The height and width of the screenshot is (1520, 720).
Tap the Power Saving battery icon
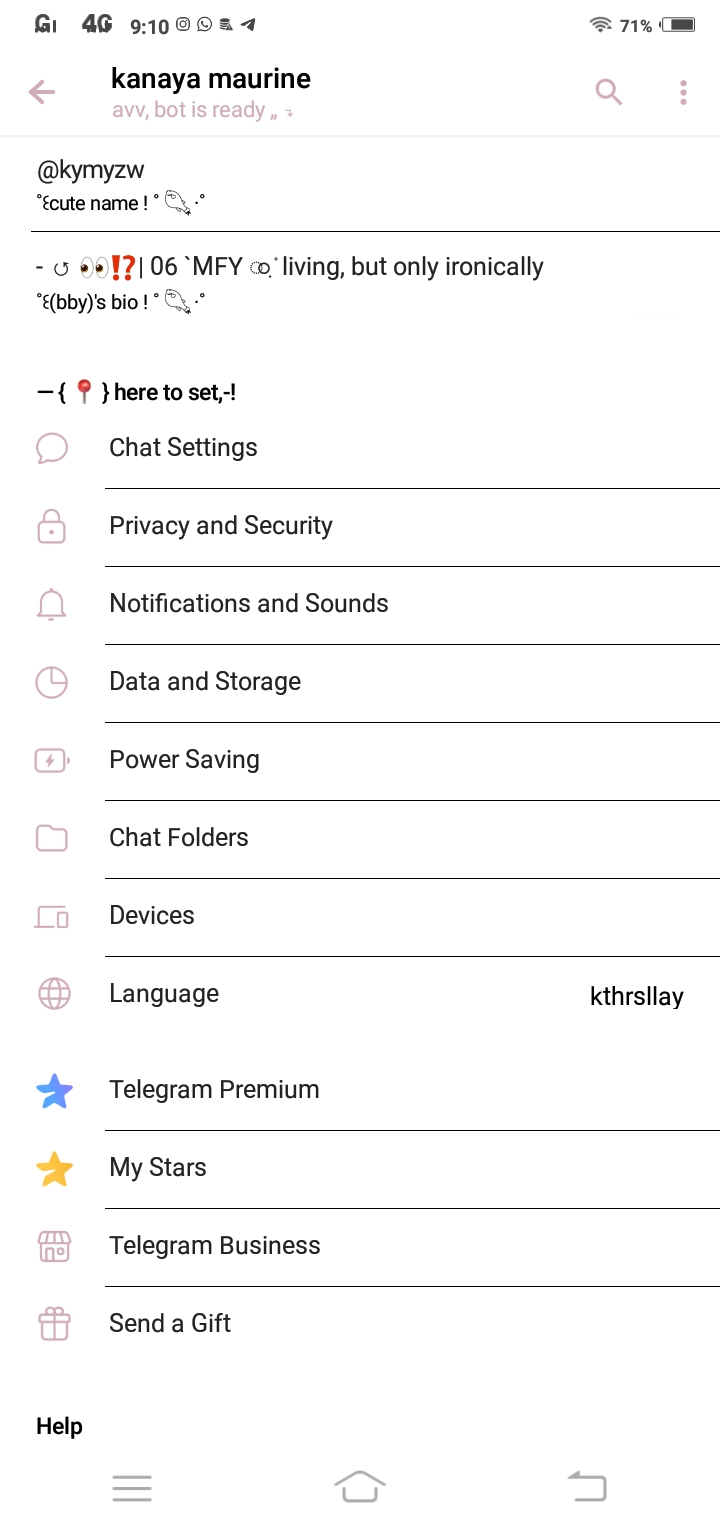[x=52, y=760]
